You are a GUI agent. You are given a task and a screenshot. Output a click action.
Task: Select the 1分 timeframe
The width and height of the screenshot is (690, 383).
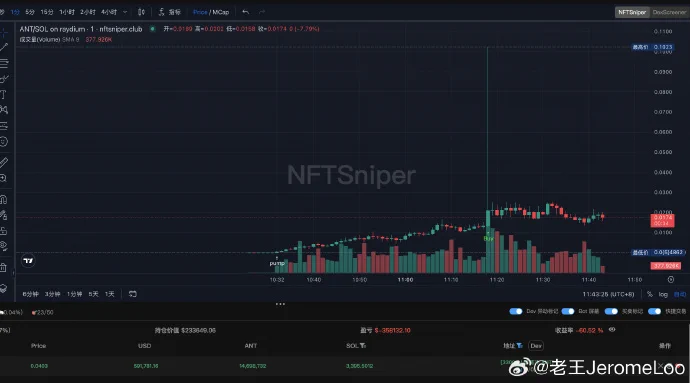coord(15,12)
